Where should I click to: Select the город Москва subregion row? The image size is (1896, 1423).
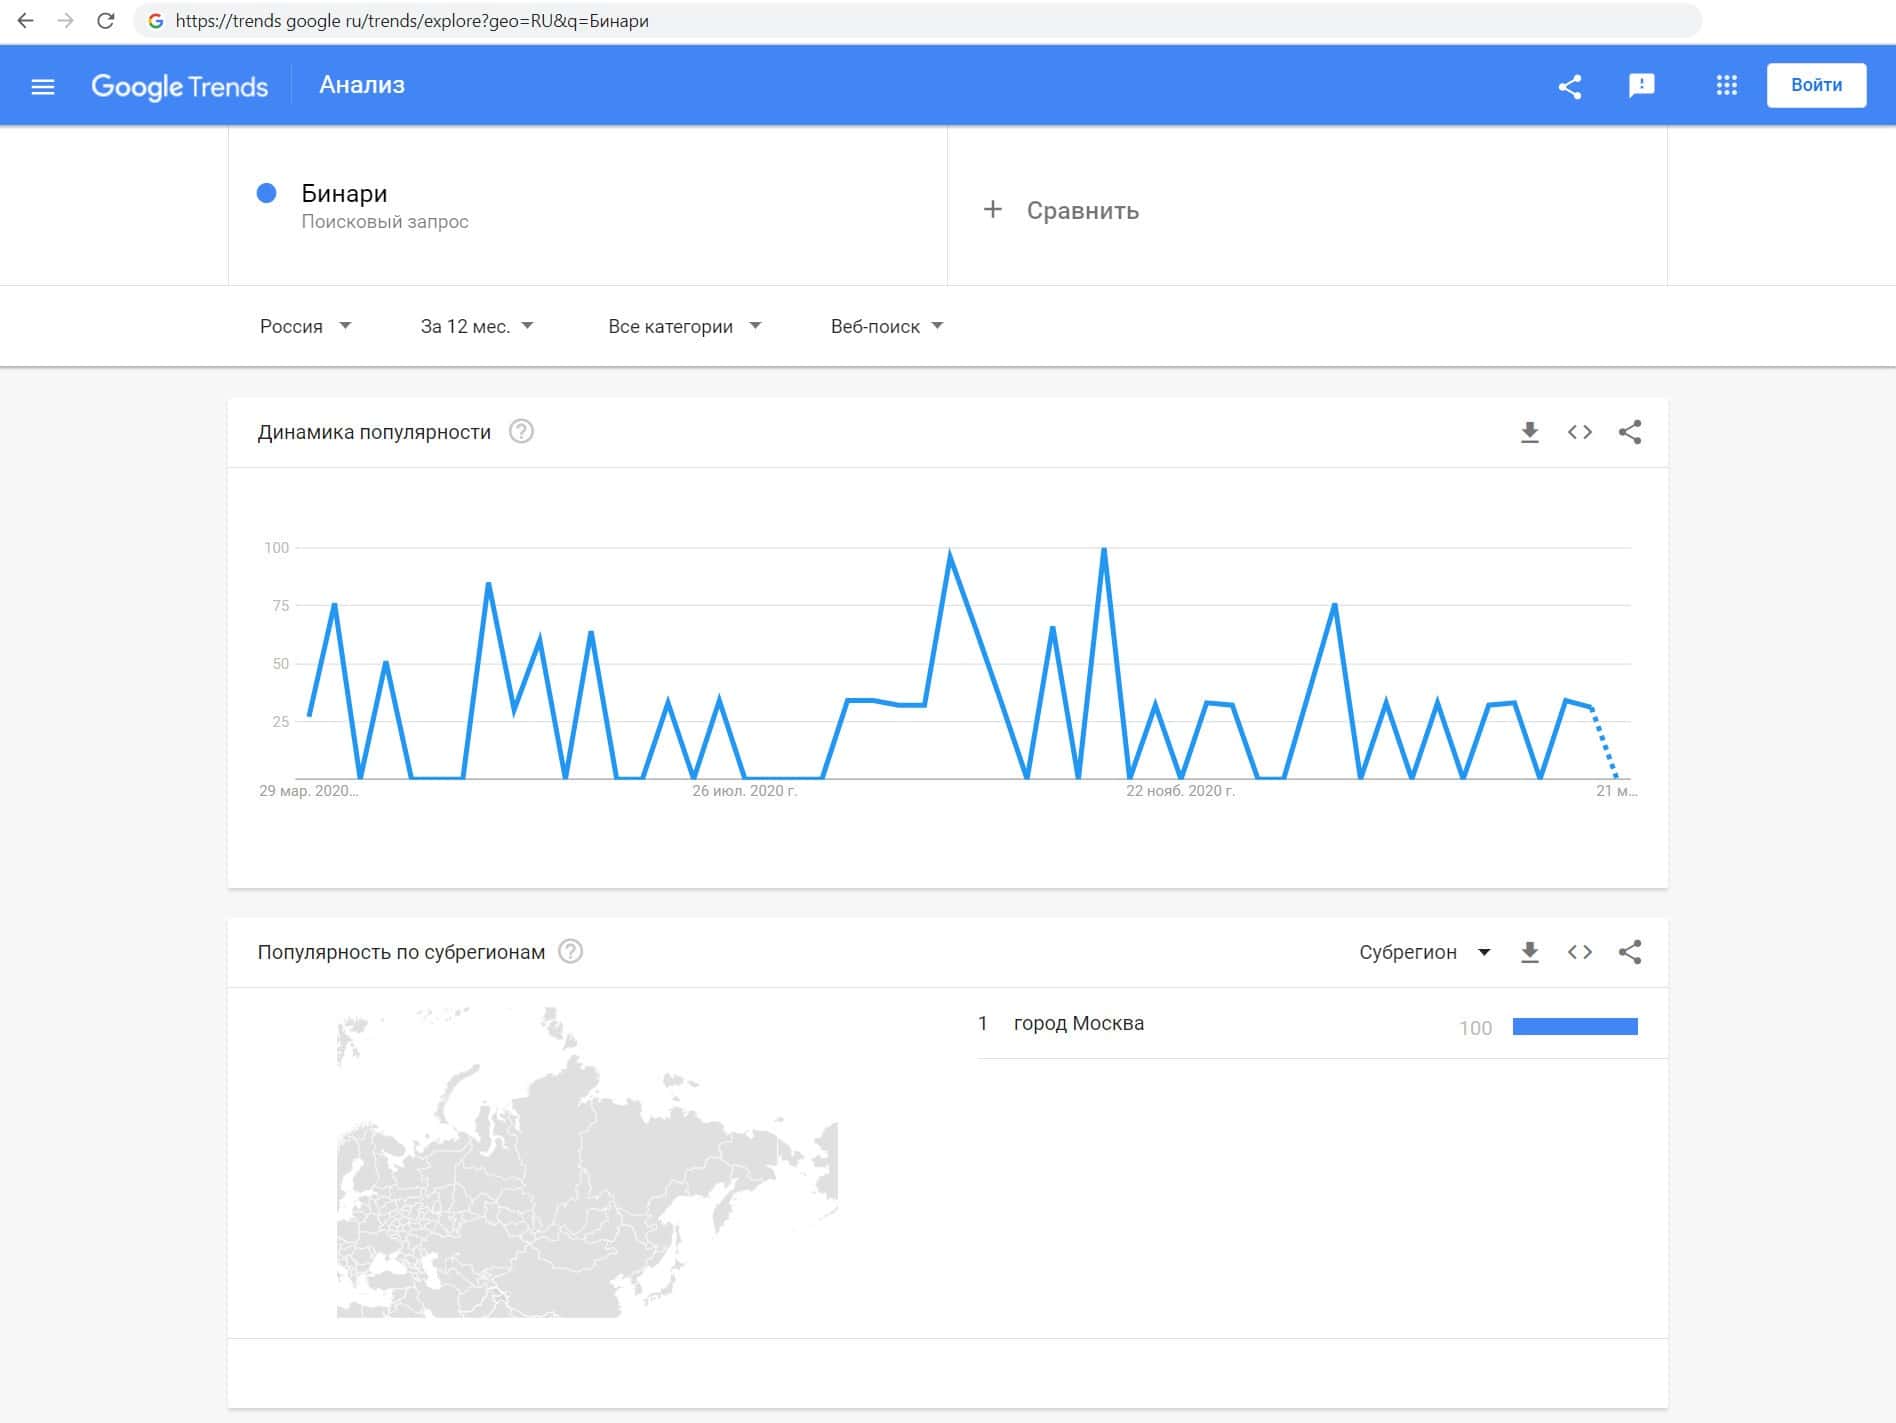[x=1079, y=1023]
